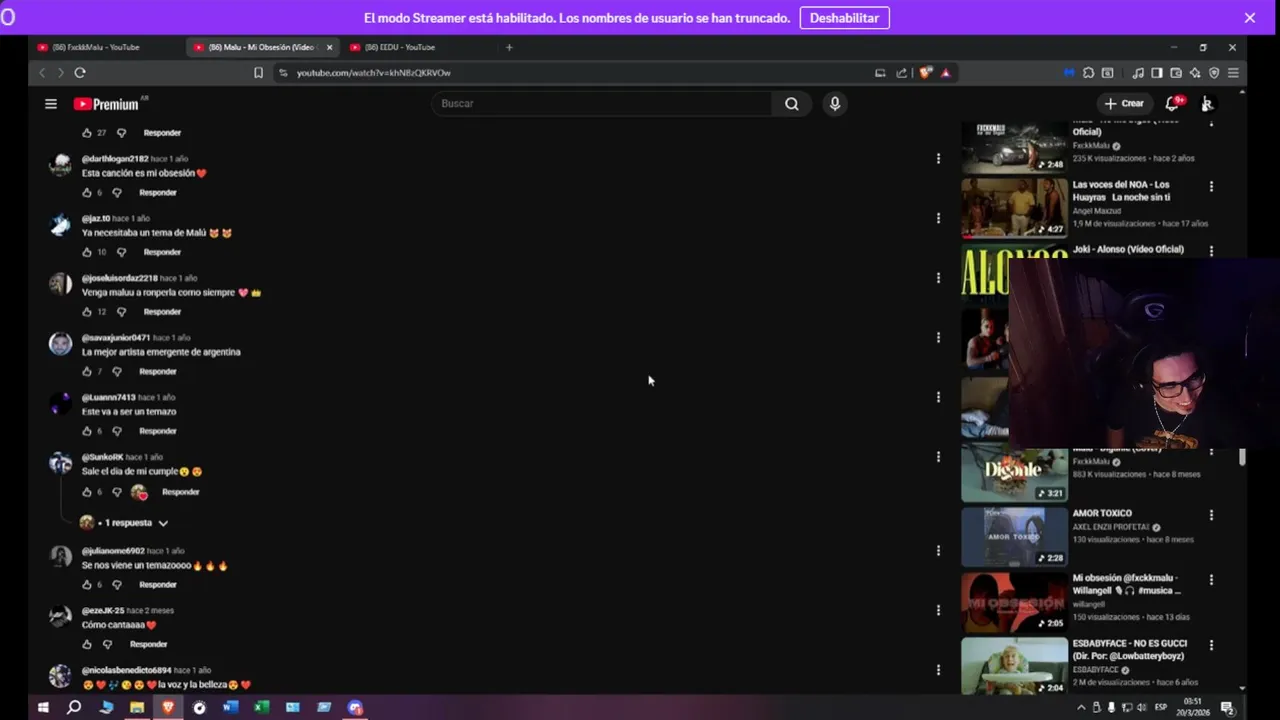Dislike the comment by @ezeJK-25

(108, 644)
